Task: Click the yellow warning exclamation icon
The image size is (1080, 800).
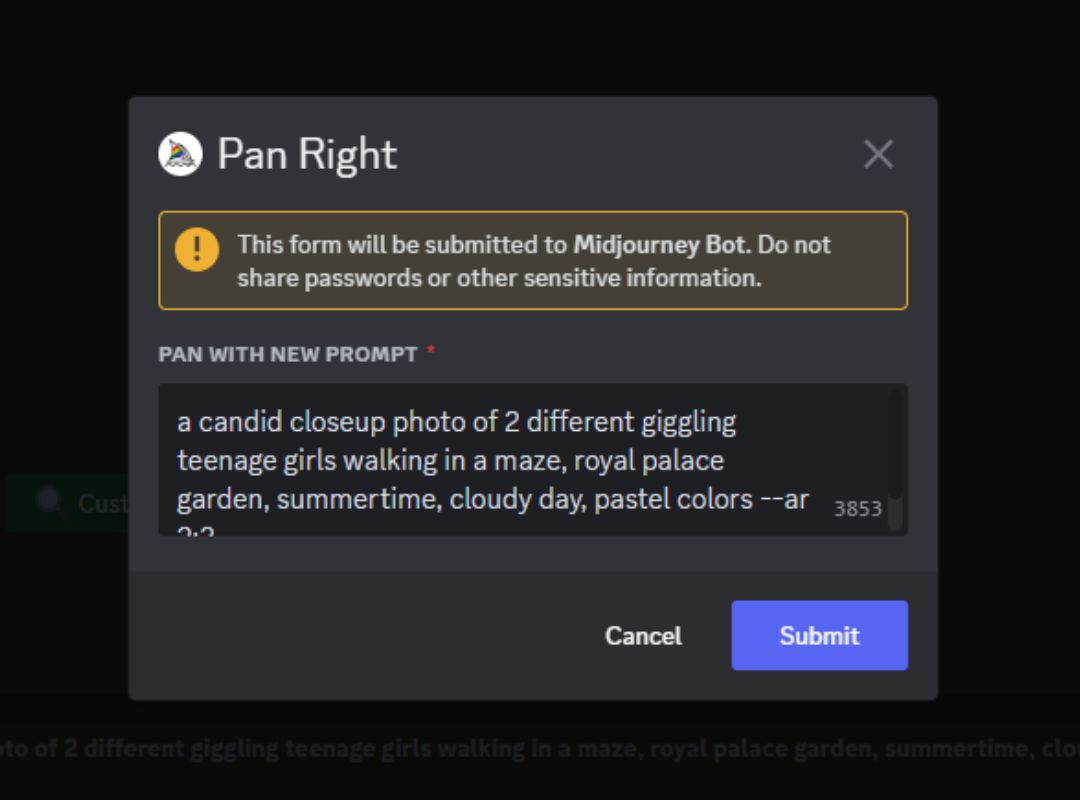Action: 196,249
